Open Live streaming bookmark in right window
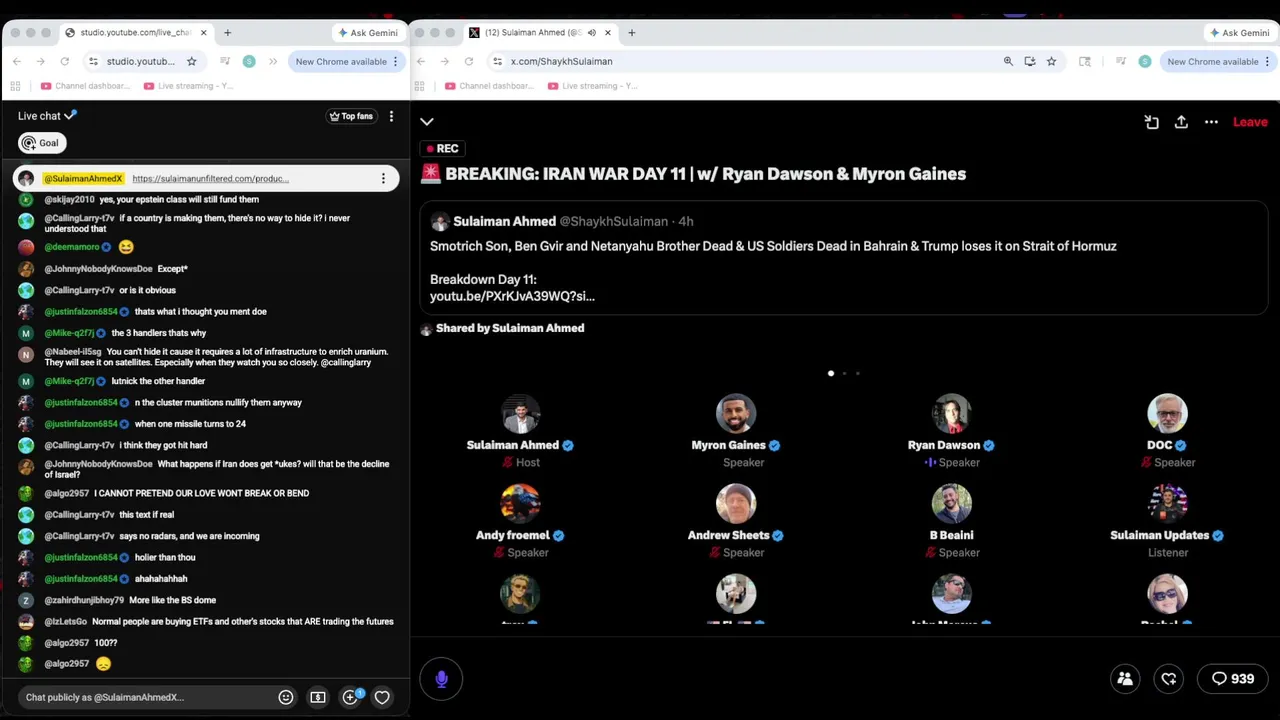 tap(593, 86)
